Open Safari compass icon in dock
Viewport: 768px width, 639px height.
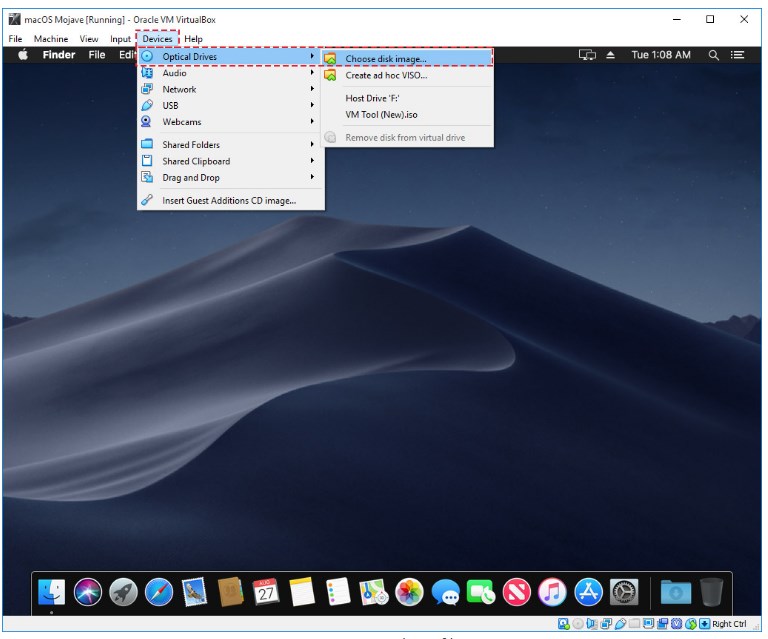(x=159, y=592)
